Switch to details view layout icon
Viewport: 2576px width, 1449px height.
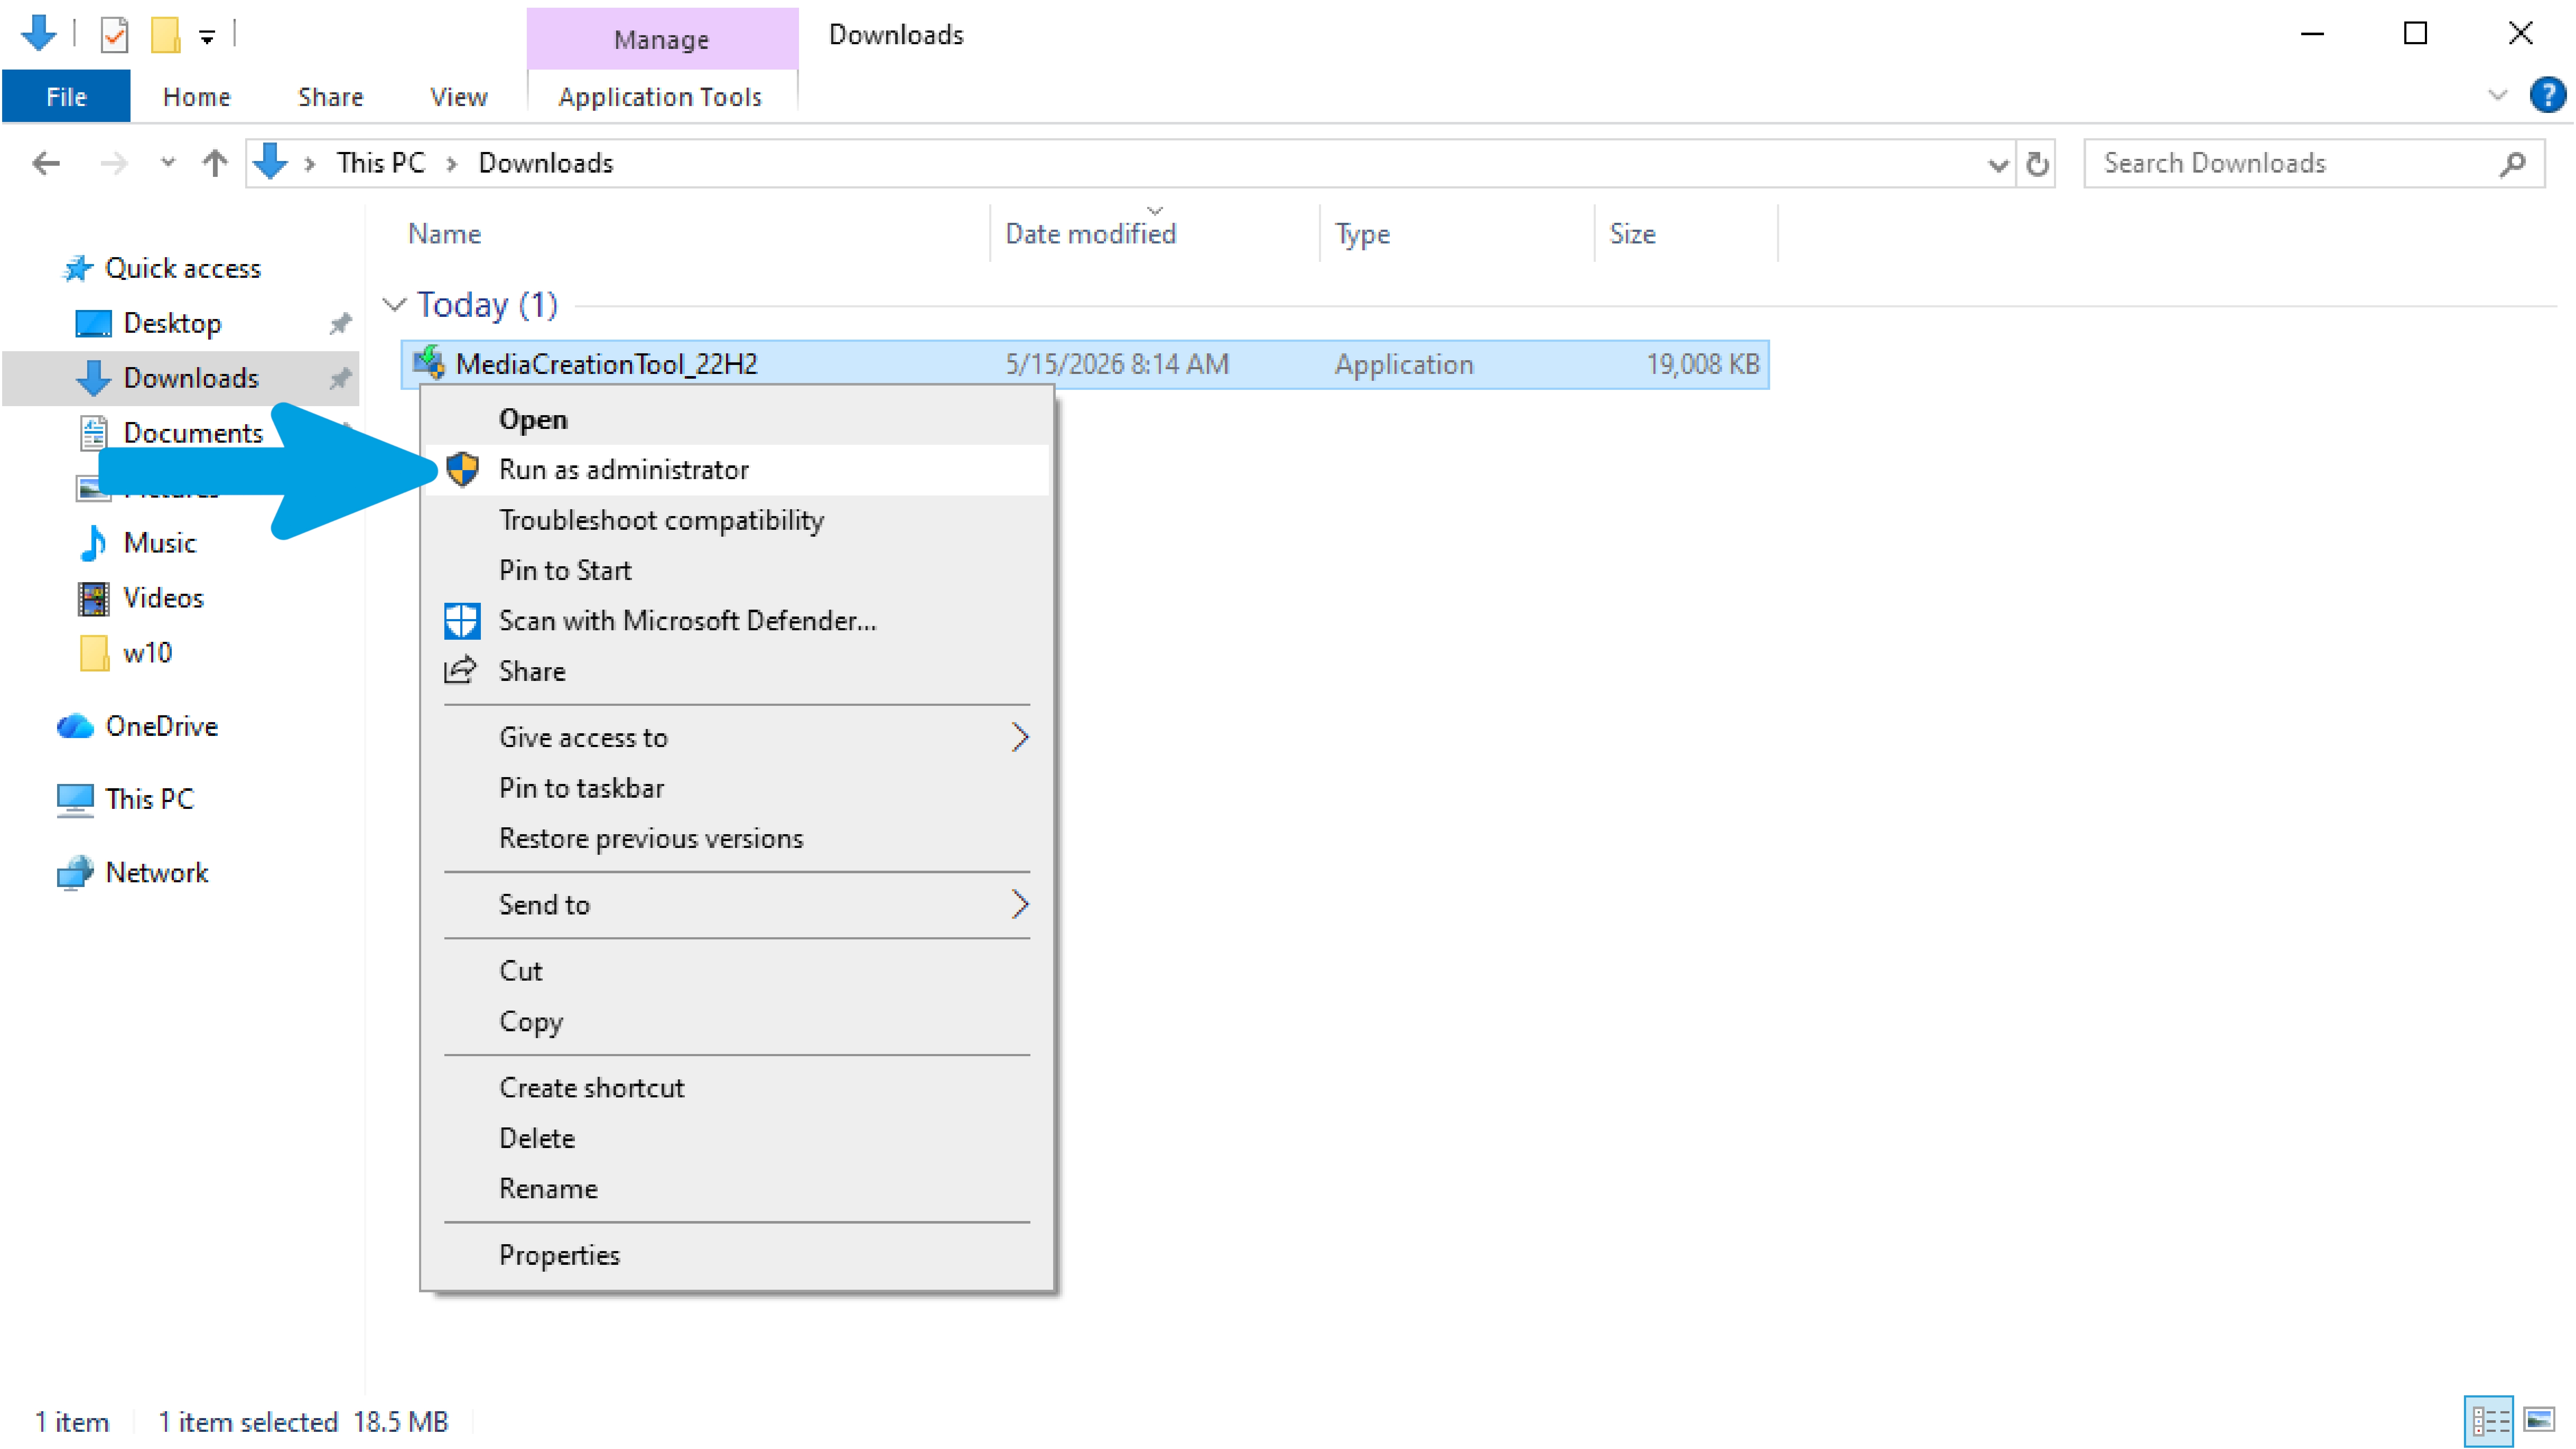point(2489,1419)
